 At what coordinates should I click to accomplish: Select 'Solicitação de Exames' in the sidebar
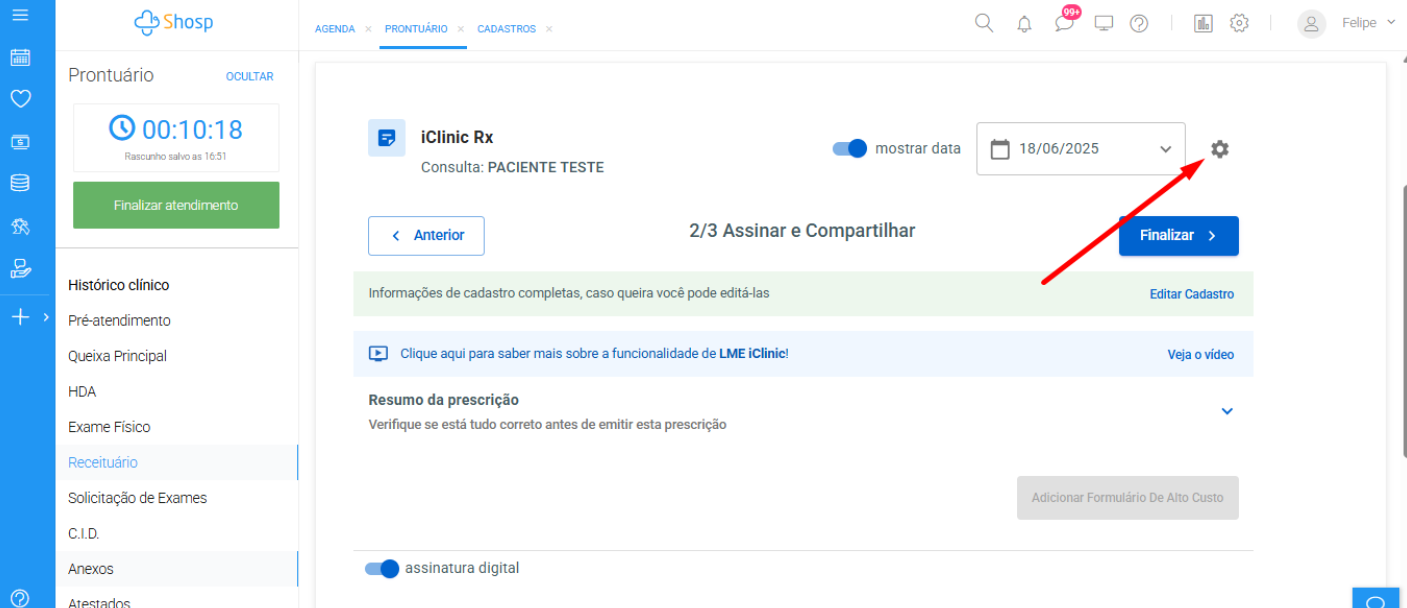137,498
